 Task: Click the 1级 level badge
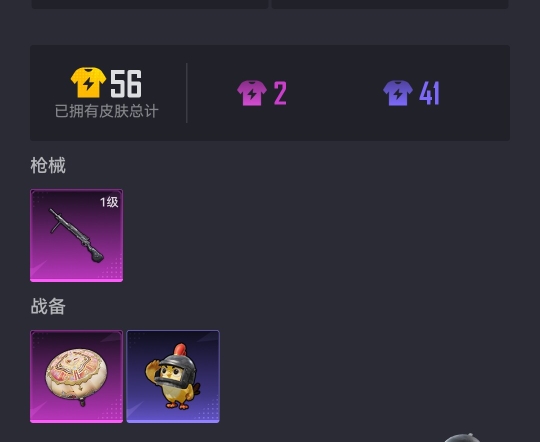tap(109, 202)
